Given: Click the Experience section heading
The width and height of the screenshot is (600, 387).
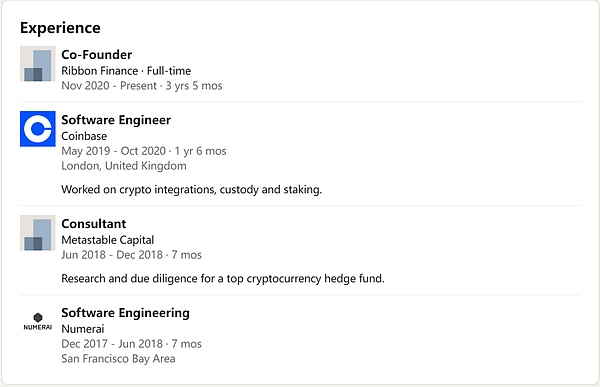Looking at the screenshot, I should (60, 28).
